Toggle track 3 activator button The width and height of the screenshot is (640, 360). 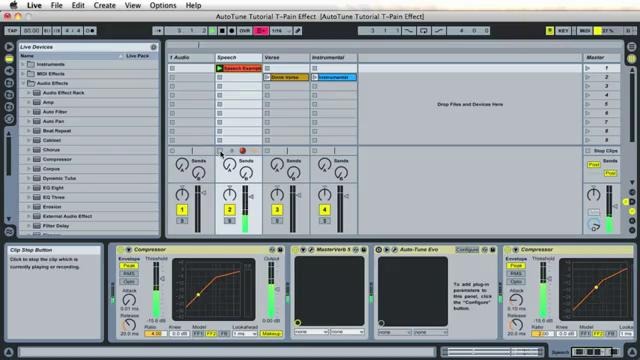(x=277, y=210)
